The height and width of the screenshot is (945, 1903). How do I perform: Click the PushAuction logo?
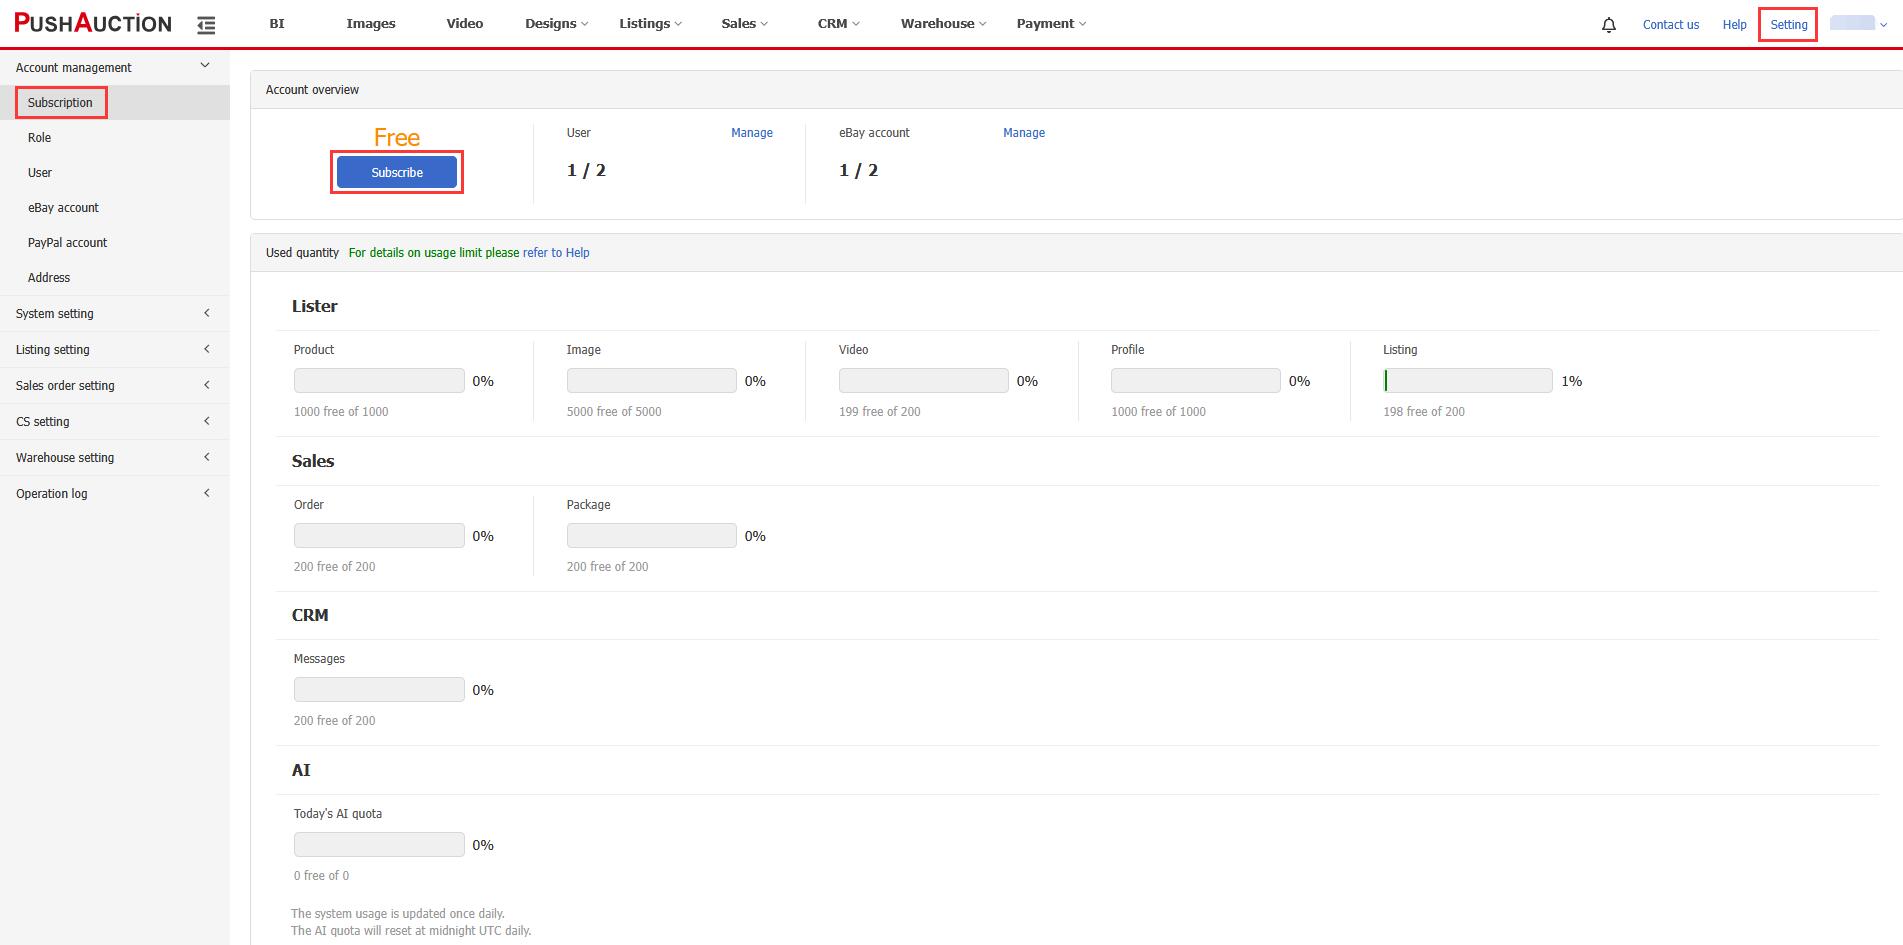click(93, 23)
